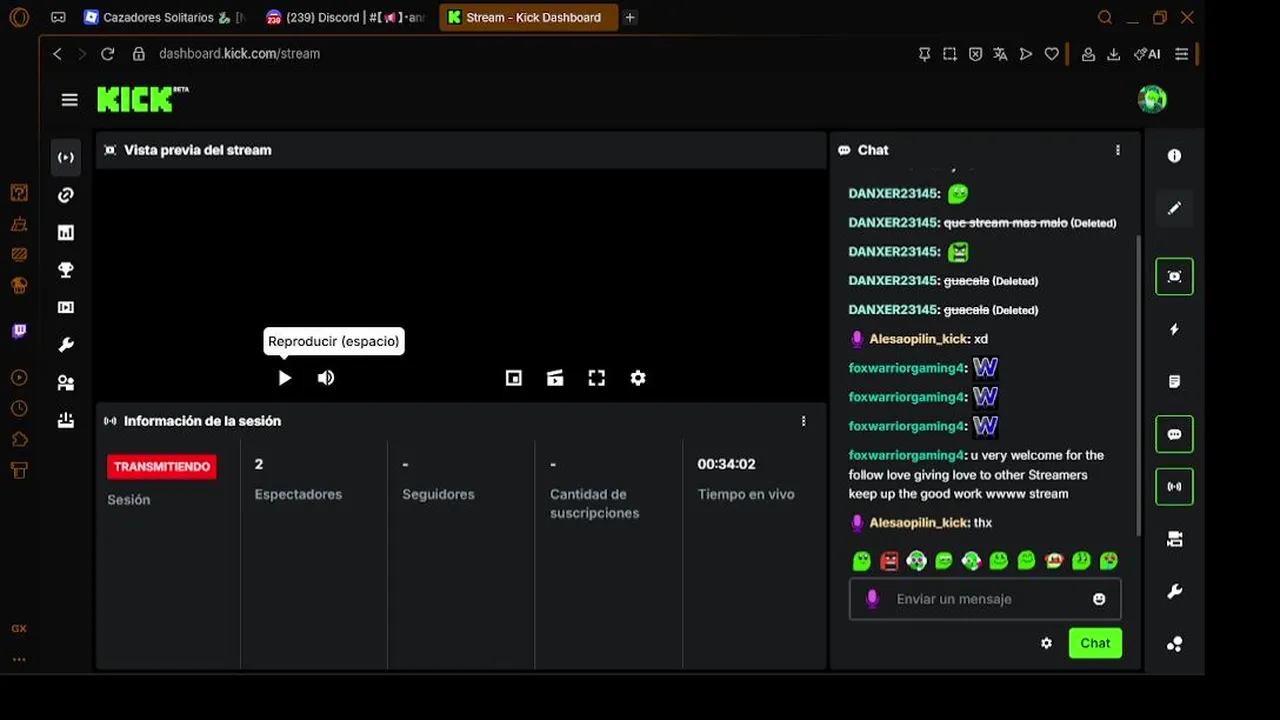The width and height of the screenshot is (1280, 720).
Task: Click the address bar URL dashboard.kick.com/stream
Action: coord(239,54)
